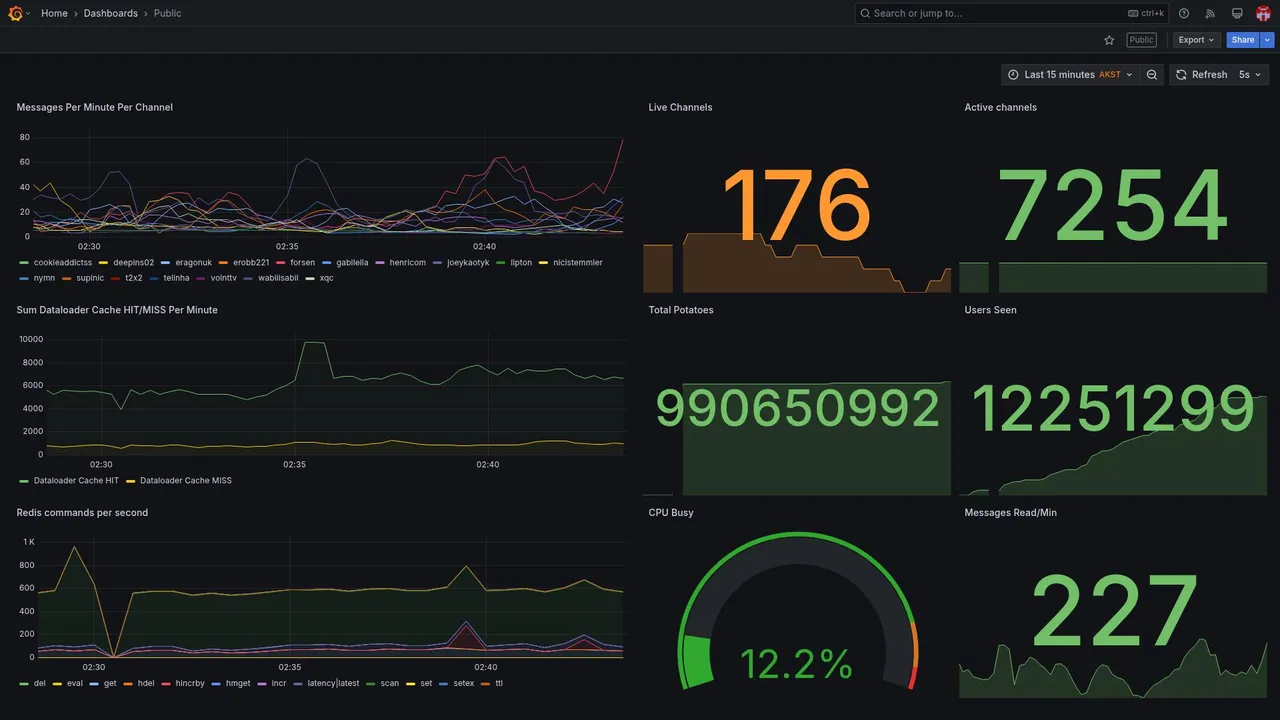This screenshot has width=1280, height=720.
Task: Toggle xqc series in legend
Action: click(x=327, y=278)
